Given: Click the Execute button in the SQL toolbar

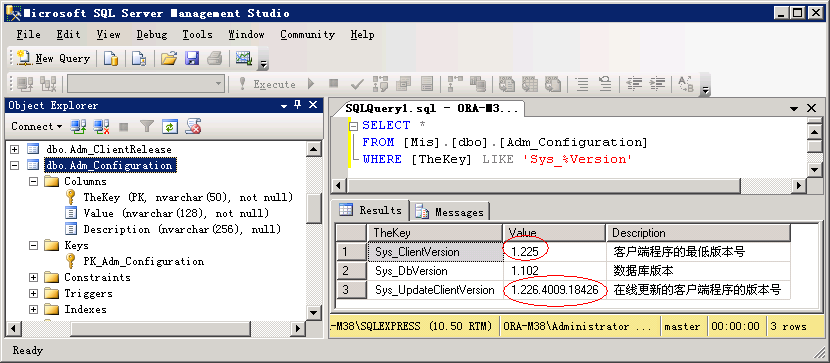Looking at the screenshot, I should point(267,84).
